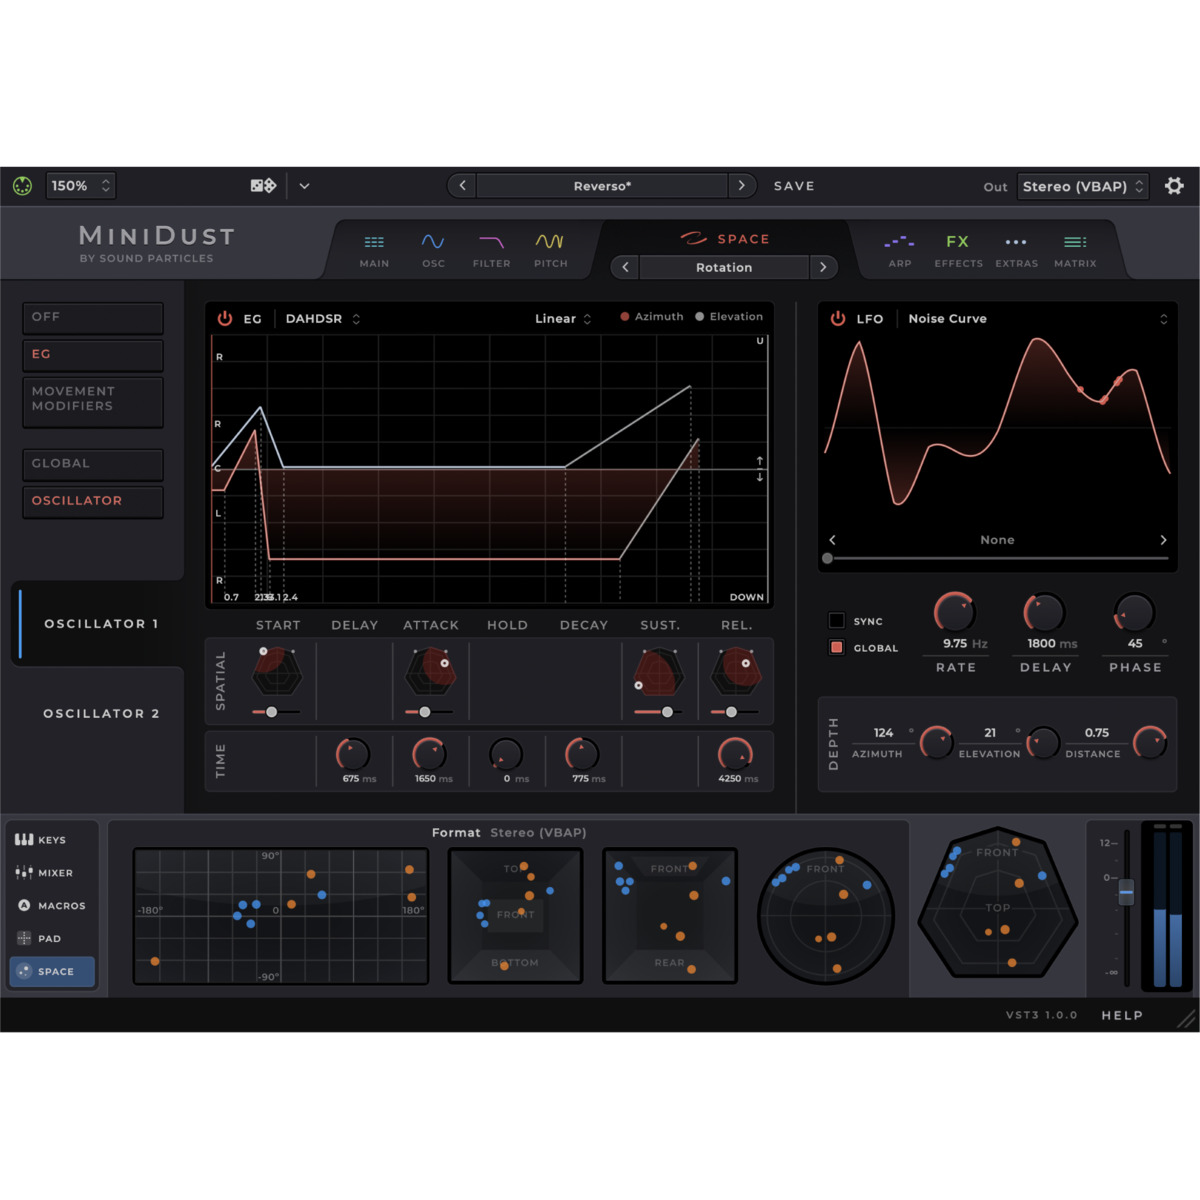The image size is (1200, 1200).
Task: Adjust the LFO horizontal slider handle
Action: 827,559
